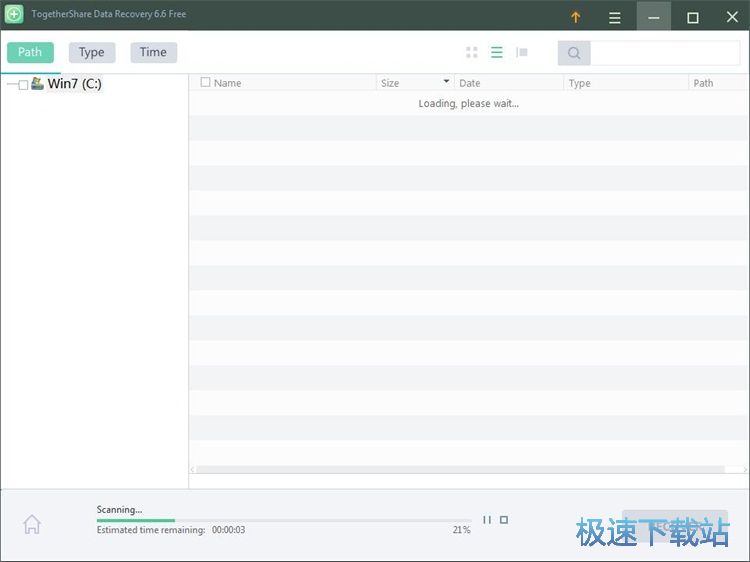This screenshot has height=562, width=750.
Task: Switch to the Type tab
Action: click(92, 52)
